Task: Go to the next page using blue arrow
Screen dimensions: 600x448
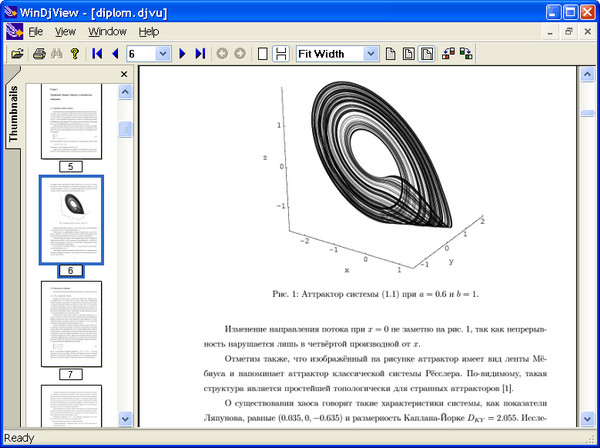Action: coord(182,53)
